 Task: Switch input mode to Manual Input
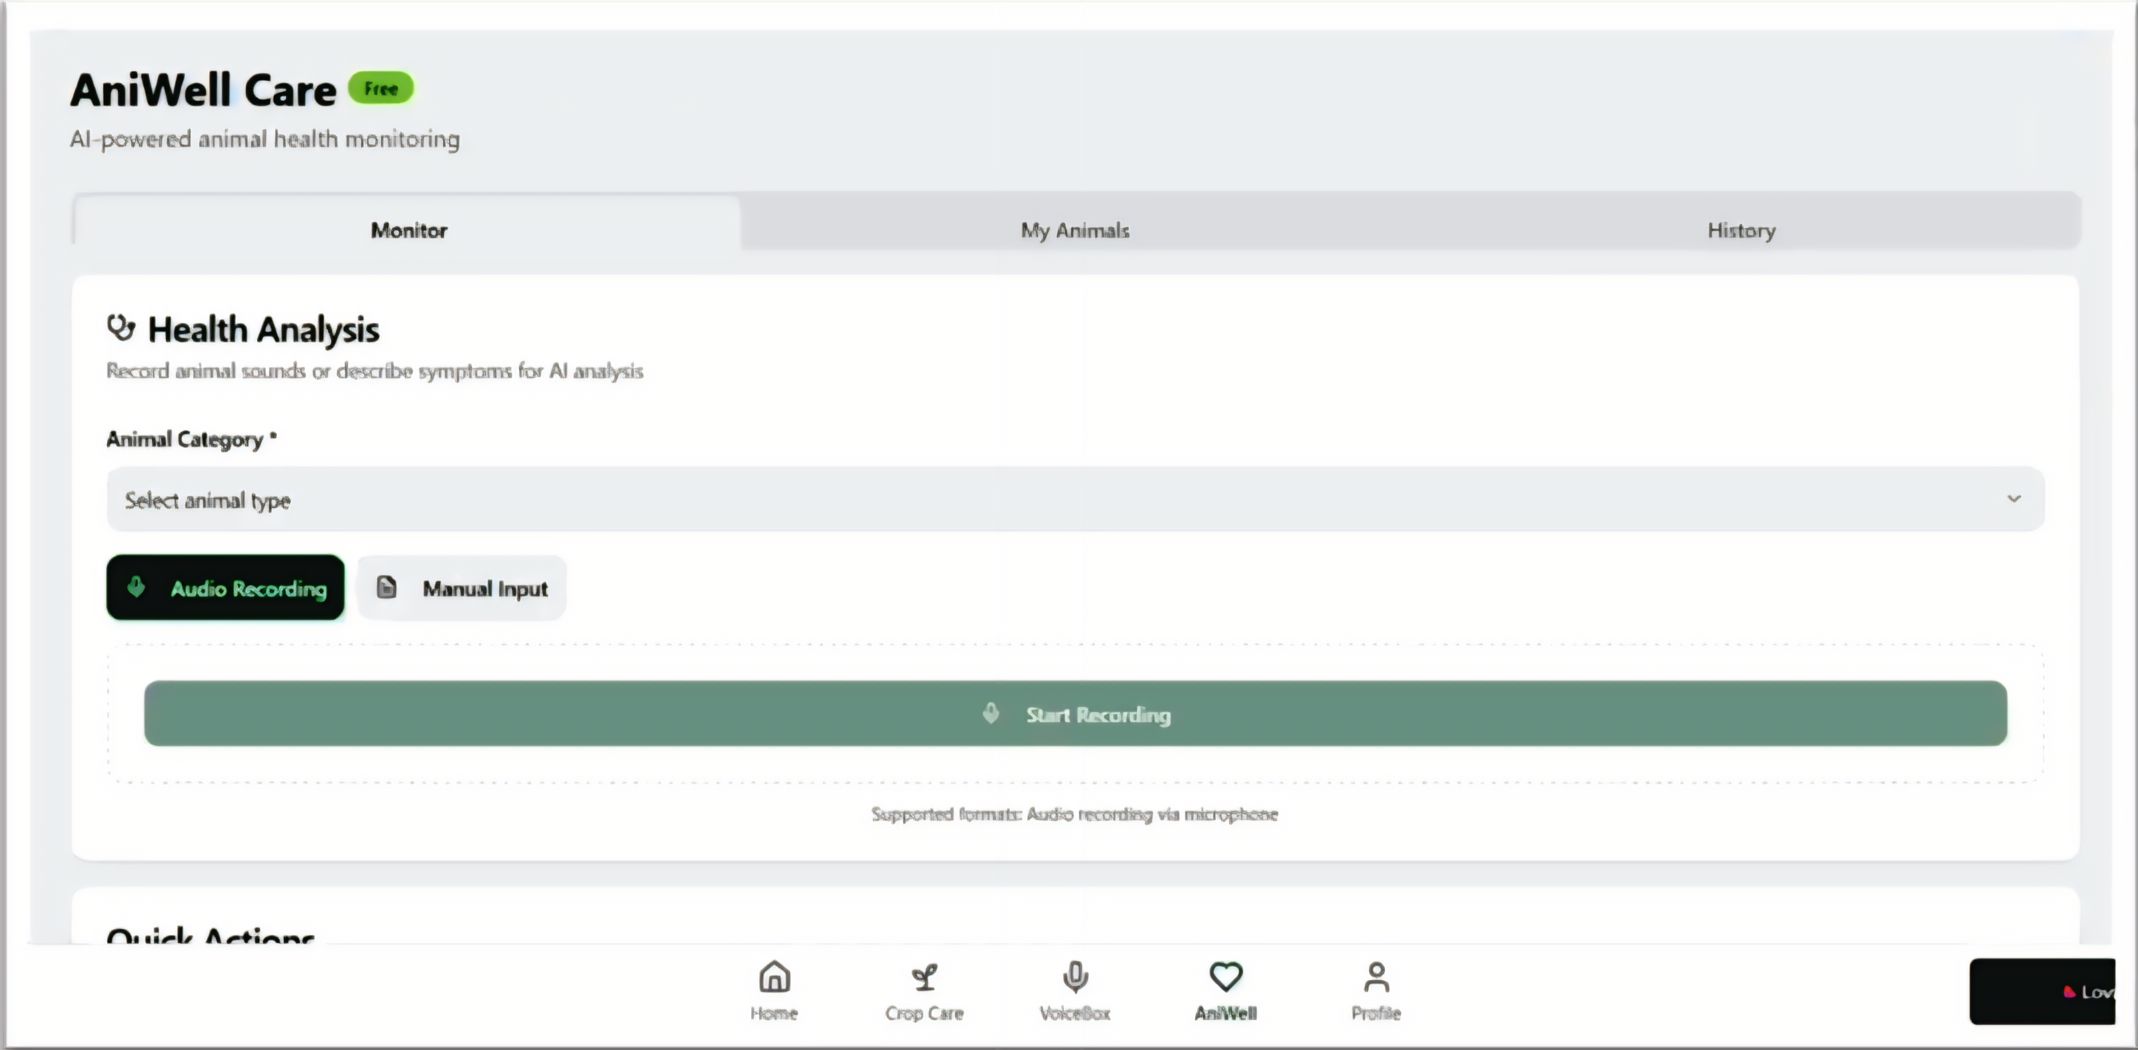(462, 588)
